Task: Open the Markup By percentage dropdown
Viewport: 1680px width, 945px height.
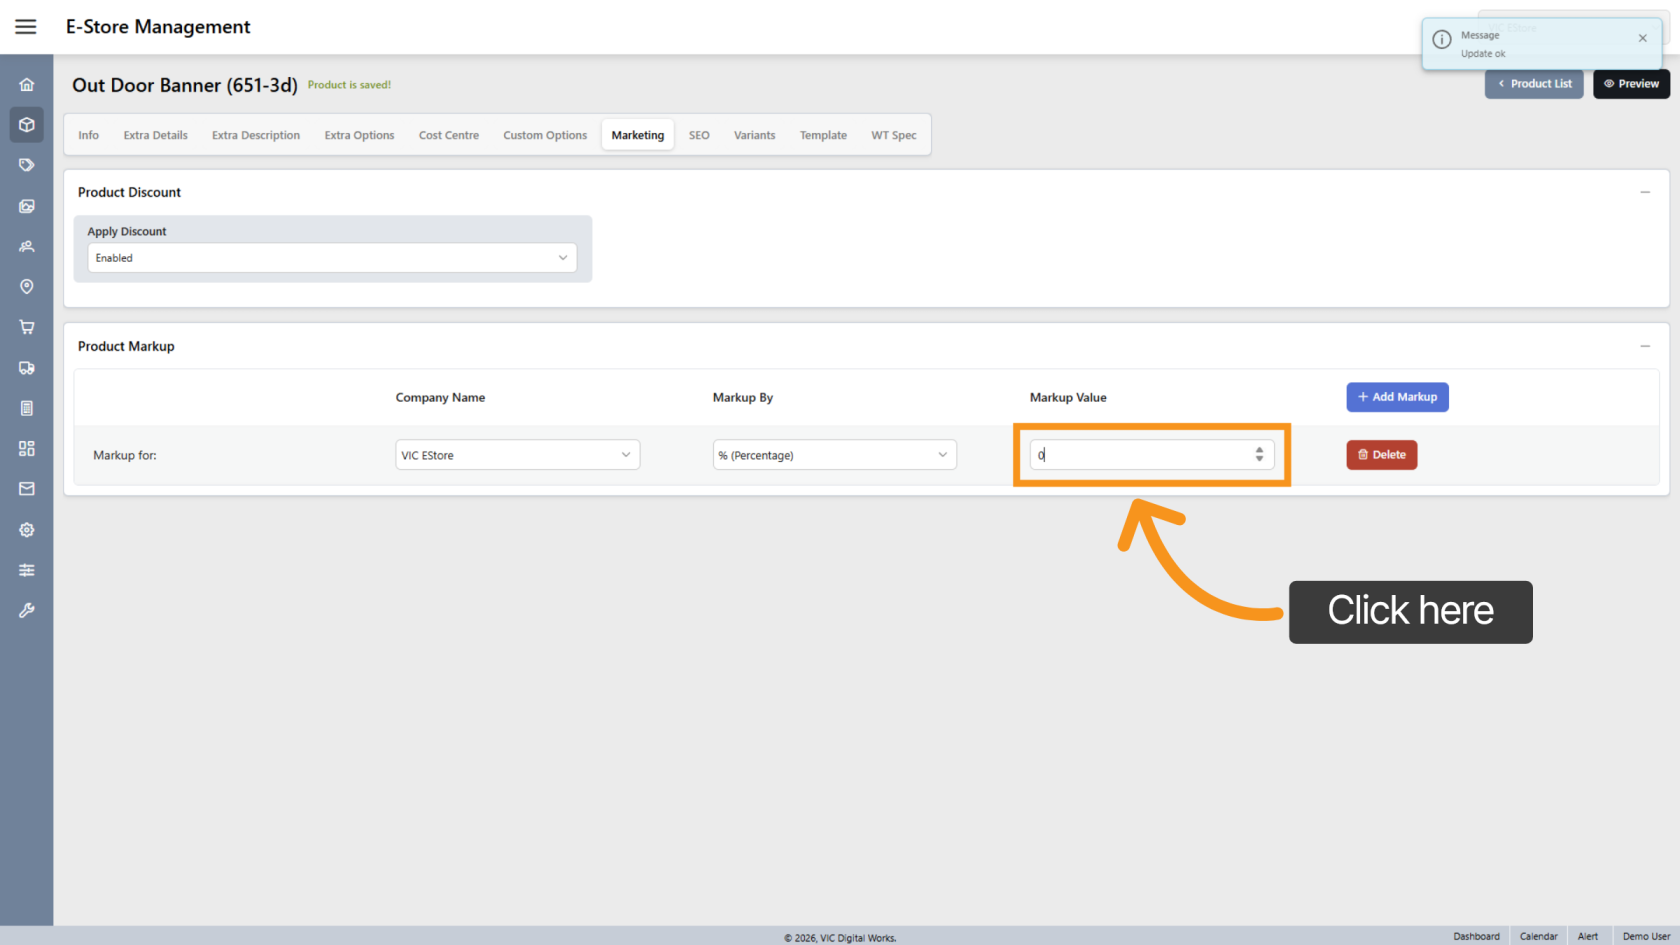Action: [834, 455]
